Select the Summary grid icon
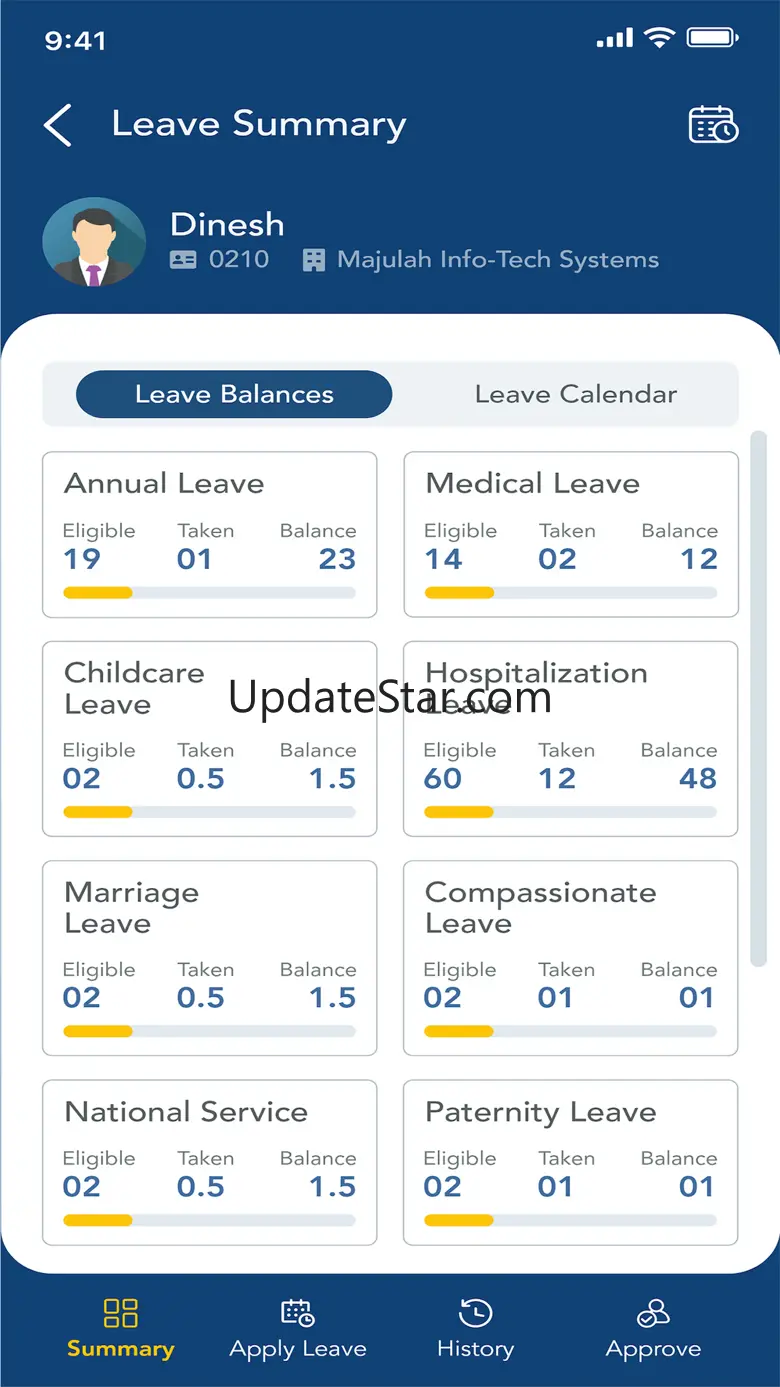This screenshot has height=1387, width=780. point(121,1313)
